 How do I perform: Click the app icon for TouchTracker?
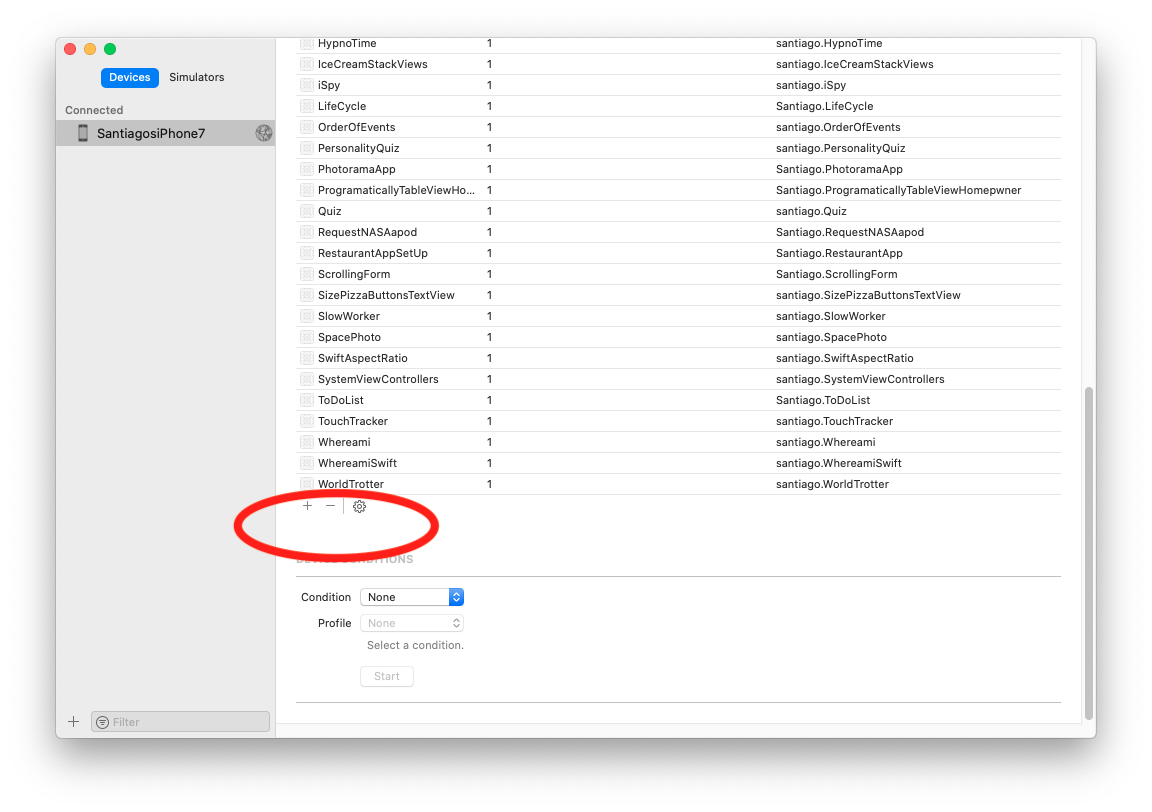pyautogui.click(x=307, y=421)
